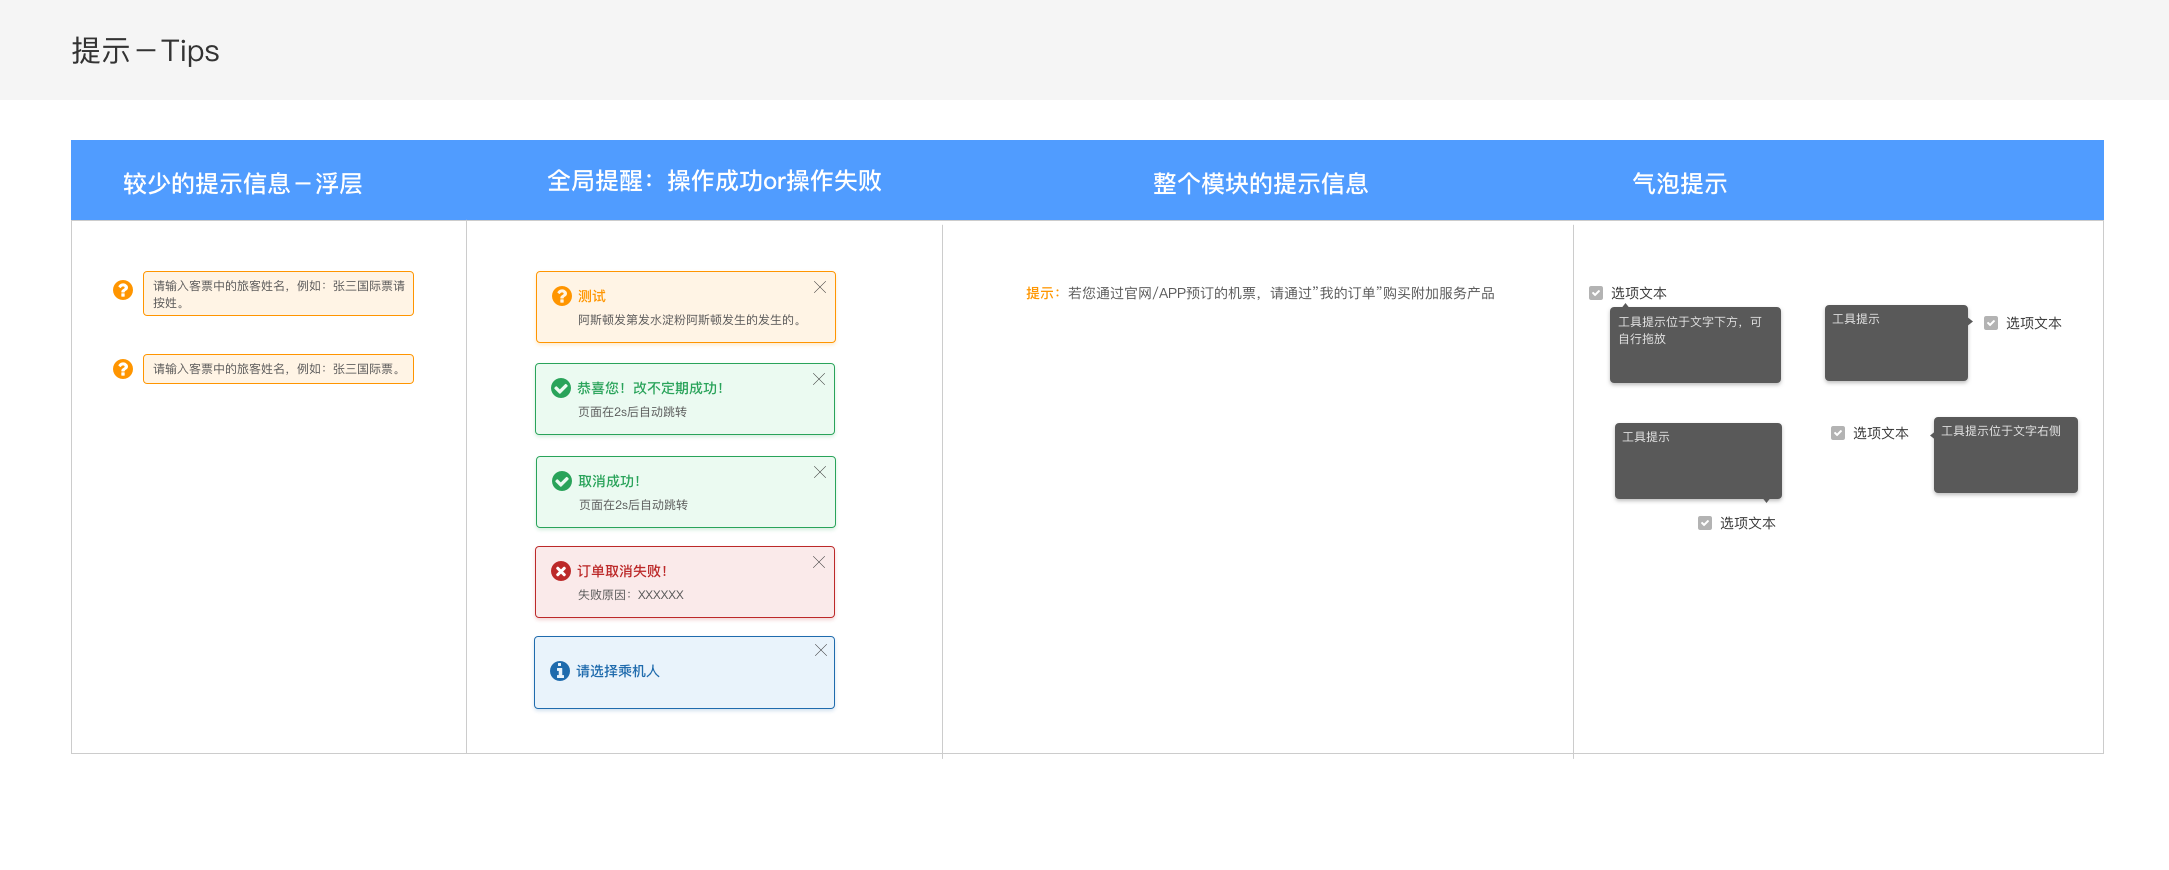Toggle 选项文本 checkbox left of 工具提示位于文字右侧
The height and width of the screenshot is (870, 2169).
coord(1838,433)
